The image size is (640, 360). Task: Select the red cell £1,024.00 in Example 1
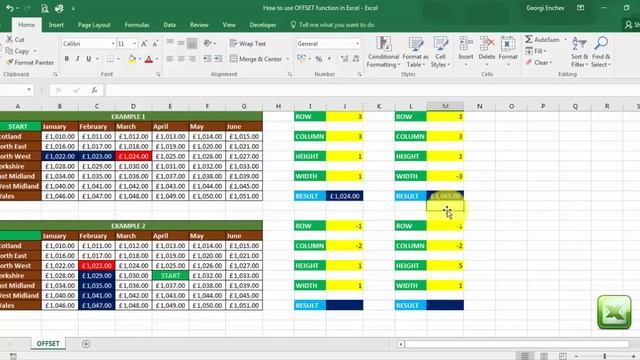click(133, 156)
